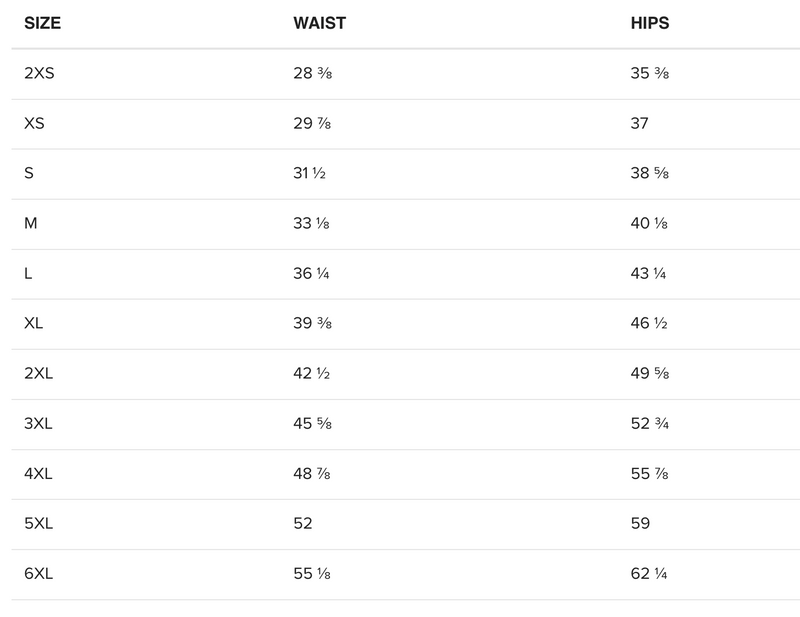Click waist value 52 for 5XL
The width and height of the screenshot is (800, 617).
tap(303, 524)
